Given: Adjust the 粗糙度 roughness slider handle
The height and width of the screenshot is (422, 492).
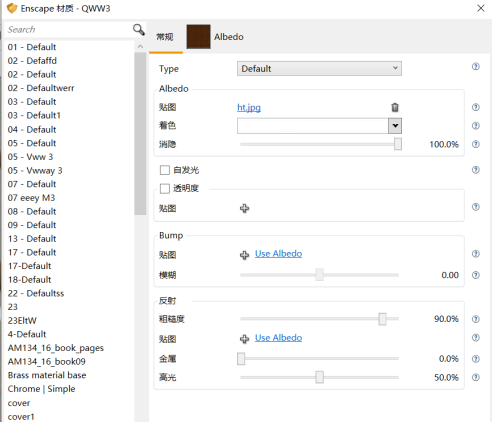Looking at the screenshot, I should (x=382, y=319).
